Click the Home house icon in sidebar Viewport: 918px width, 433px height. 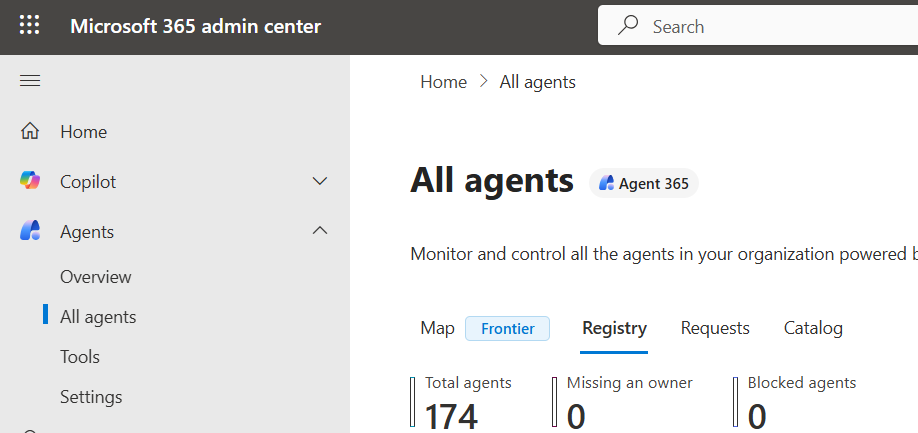(x=30, y=132)
